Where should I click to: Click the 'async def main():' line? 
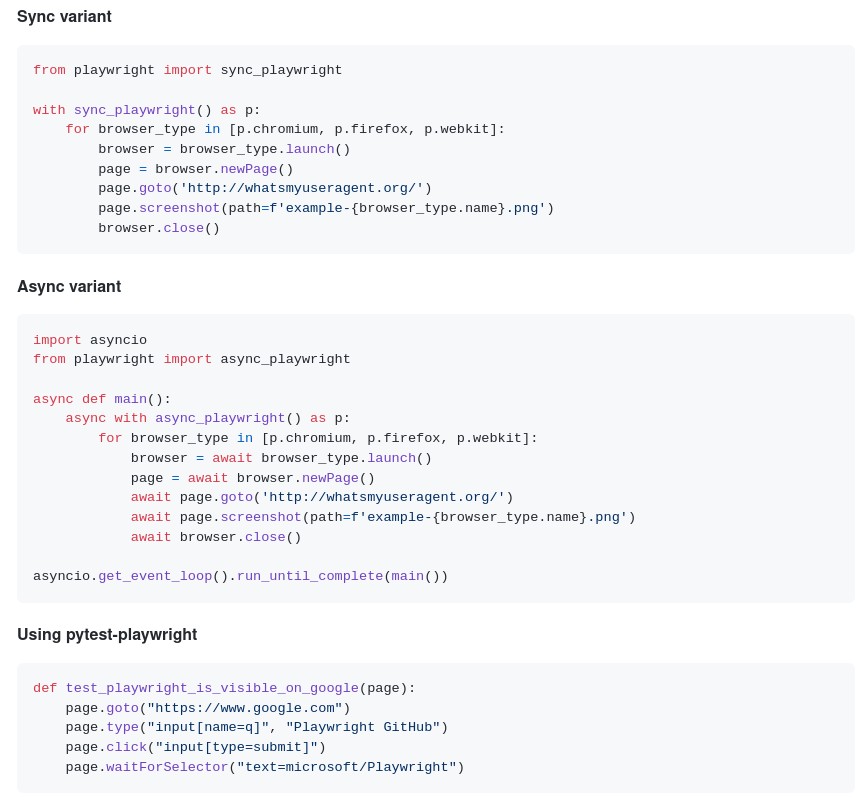102,399
